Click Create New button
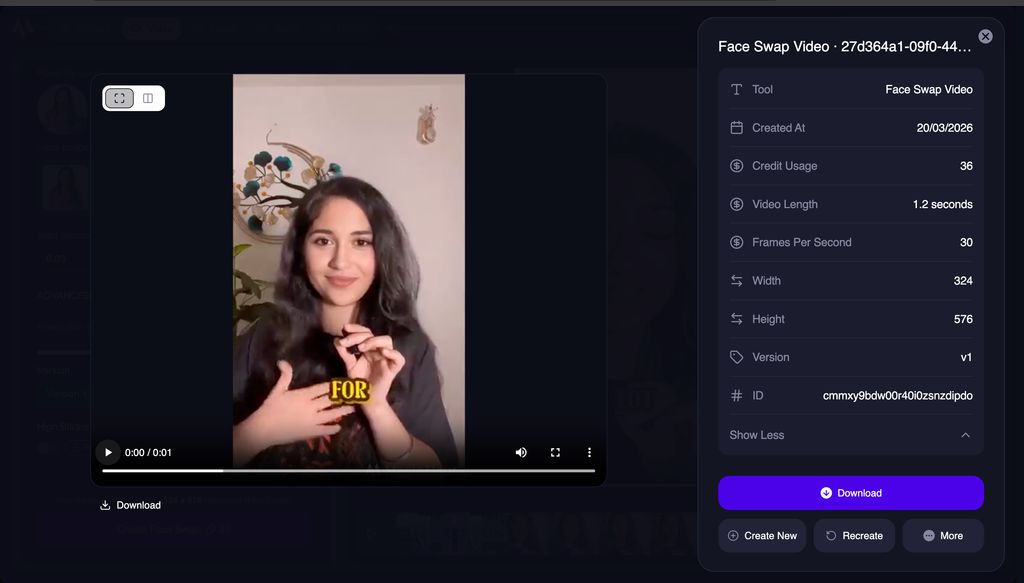This screenshot has width=1024, height=583. point(762,535)
